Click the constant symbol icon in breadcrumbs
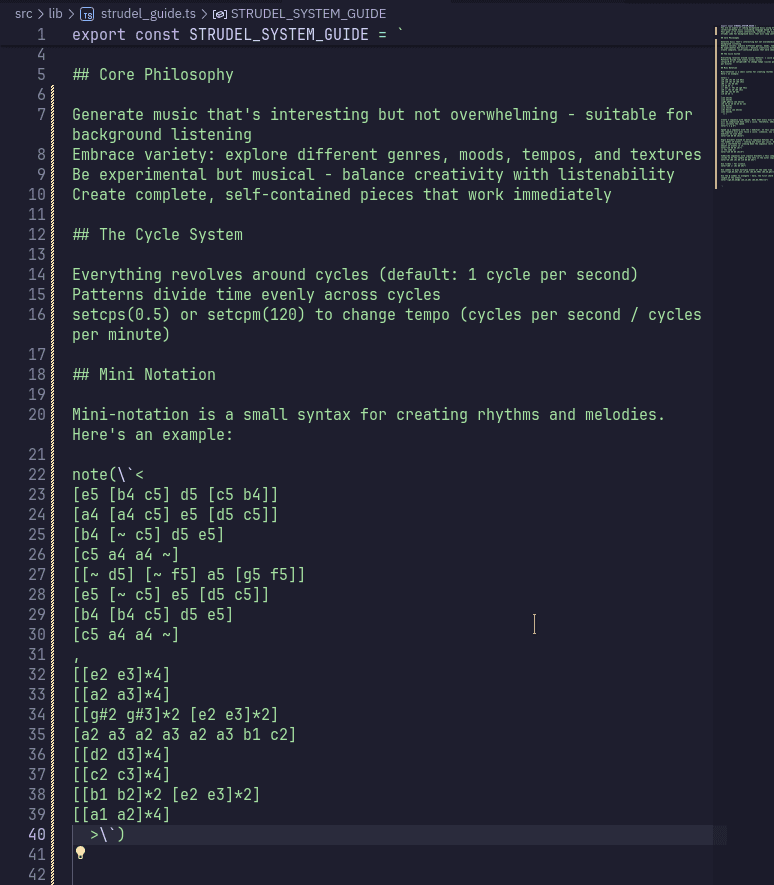Screen dimensions: 774x885 (x=219, y=14)
